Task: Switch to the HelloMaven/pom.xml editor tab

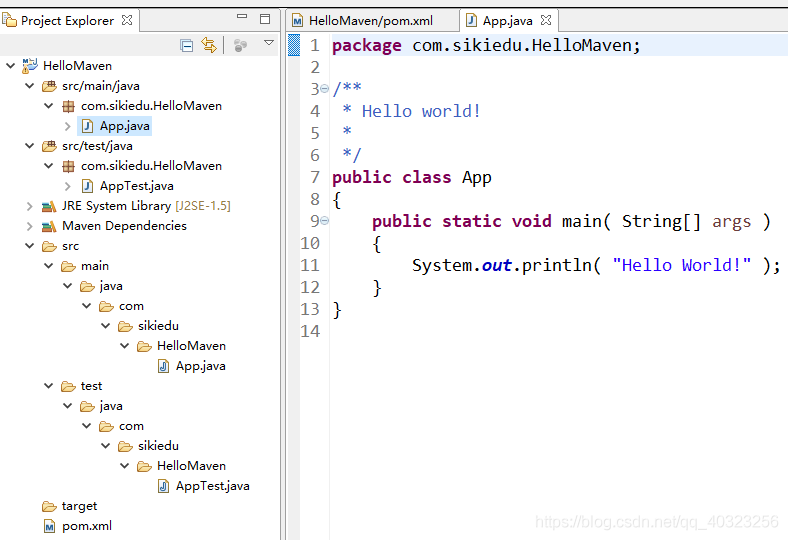Action: [x=371, y=21]
